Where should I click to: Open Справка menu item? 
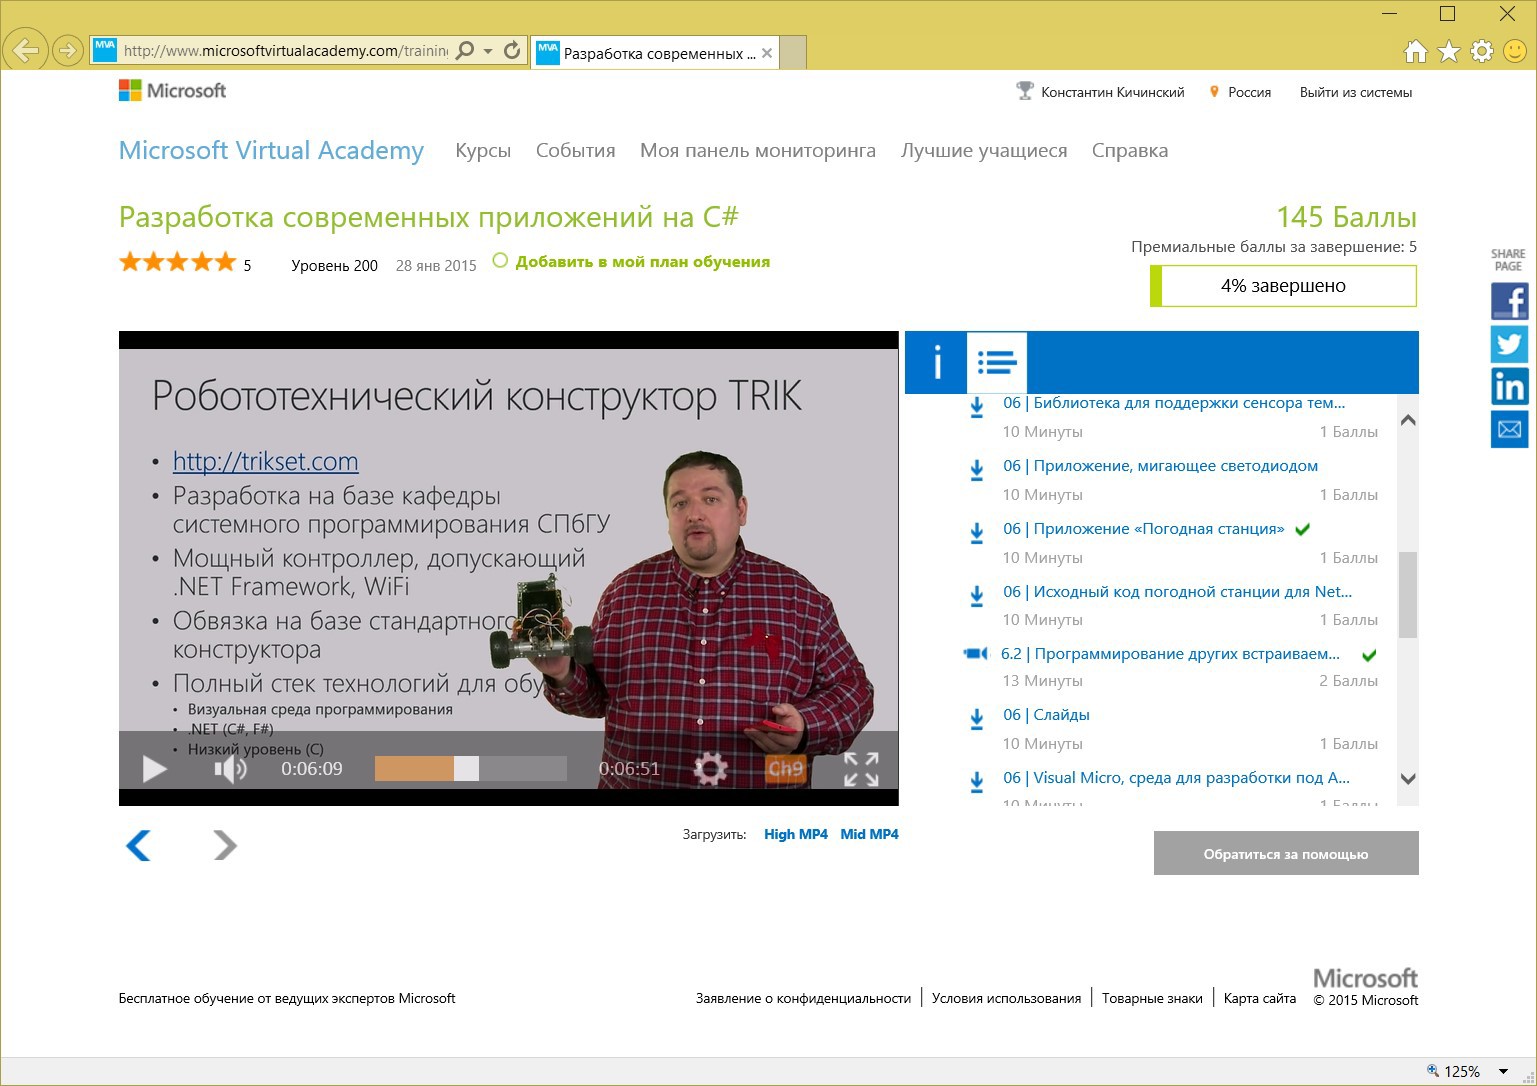(x=1130, y=151)
